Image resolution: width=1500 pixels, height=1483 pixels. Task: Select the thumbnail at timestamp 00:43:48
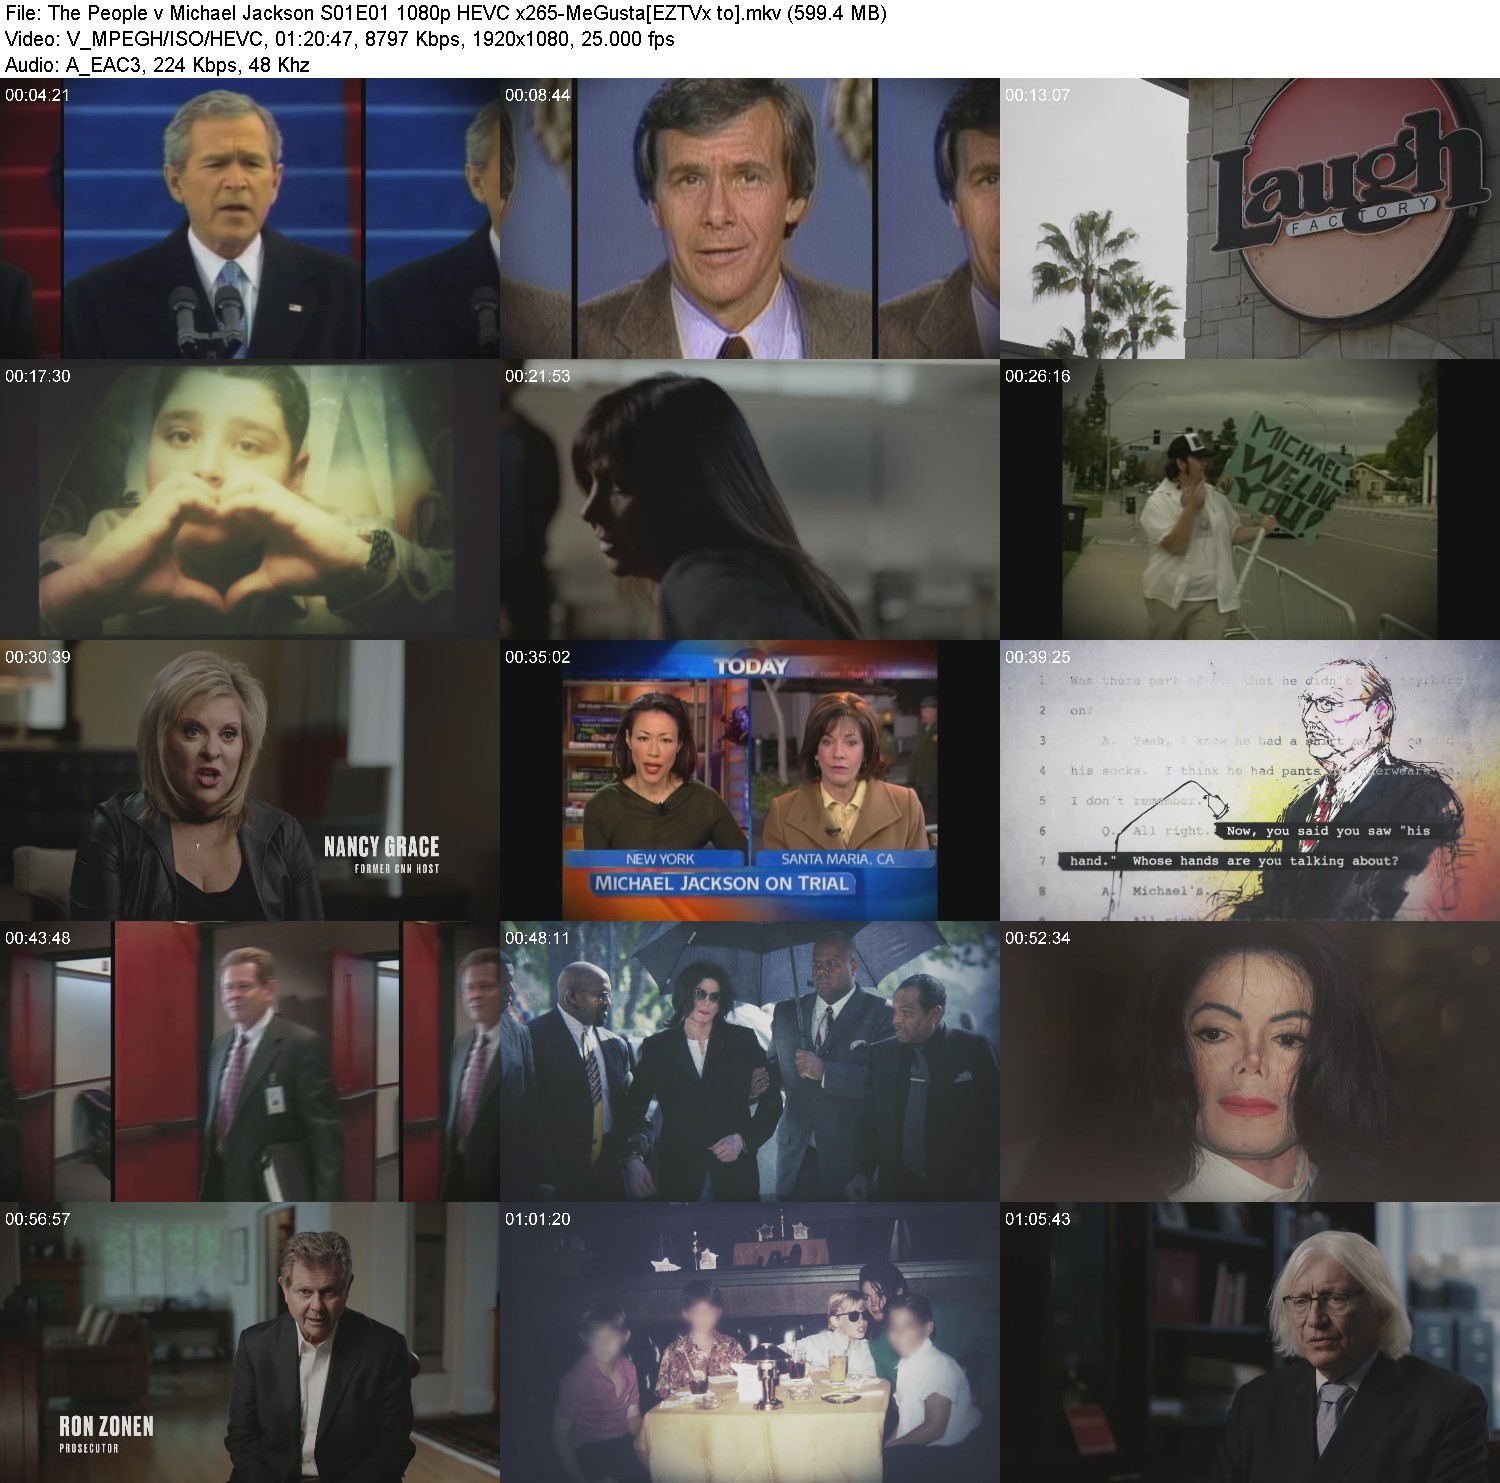pyautogui.click(x=250, y=1061)
